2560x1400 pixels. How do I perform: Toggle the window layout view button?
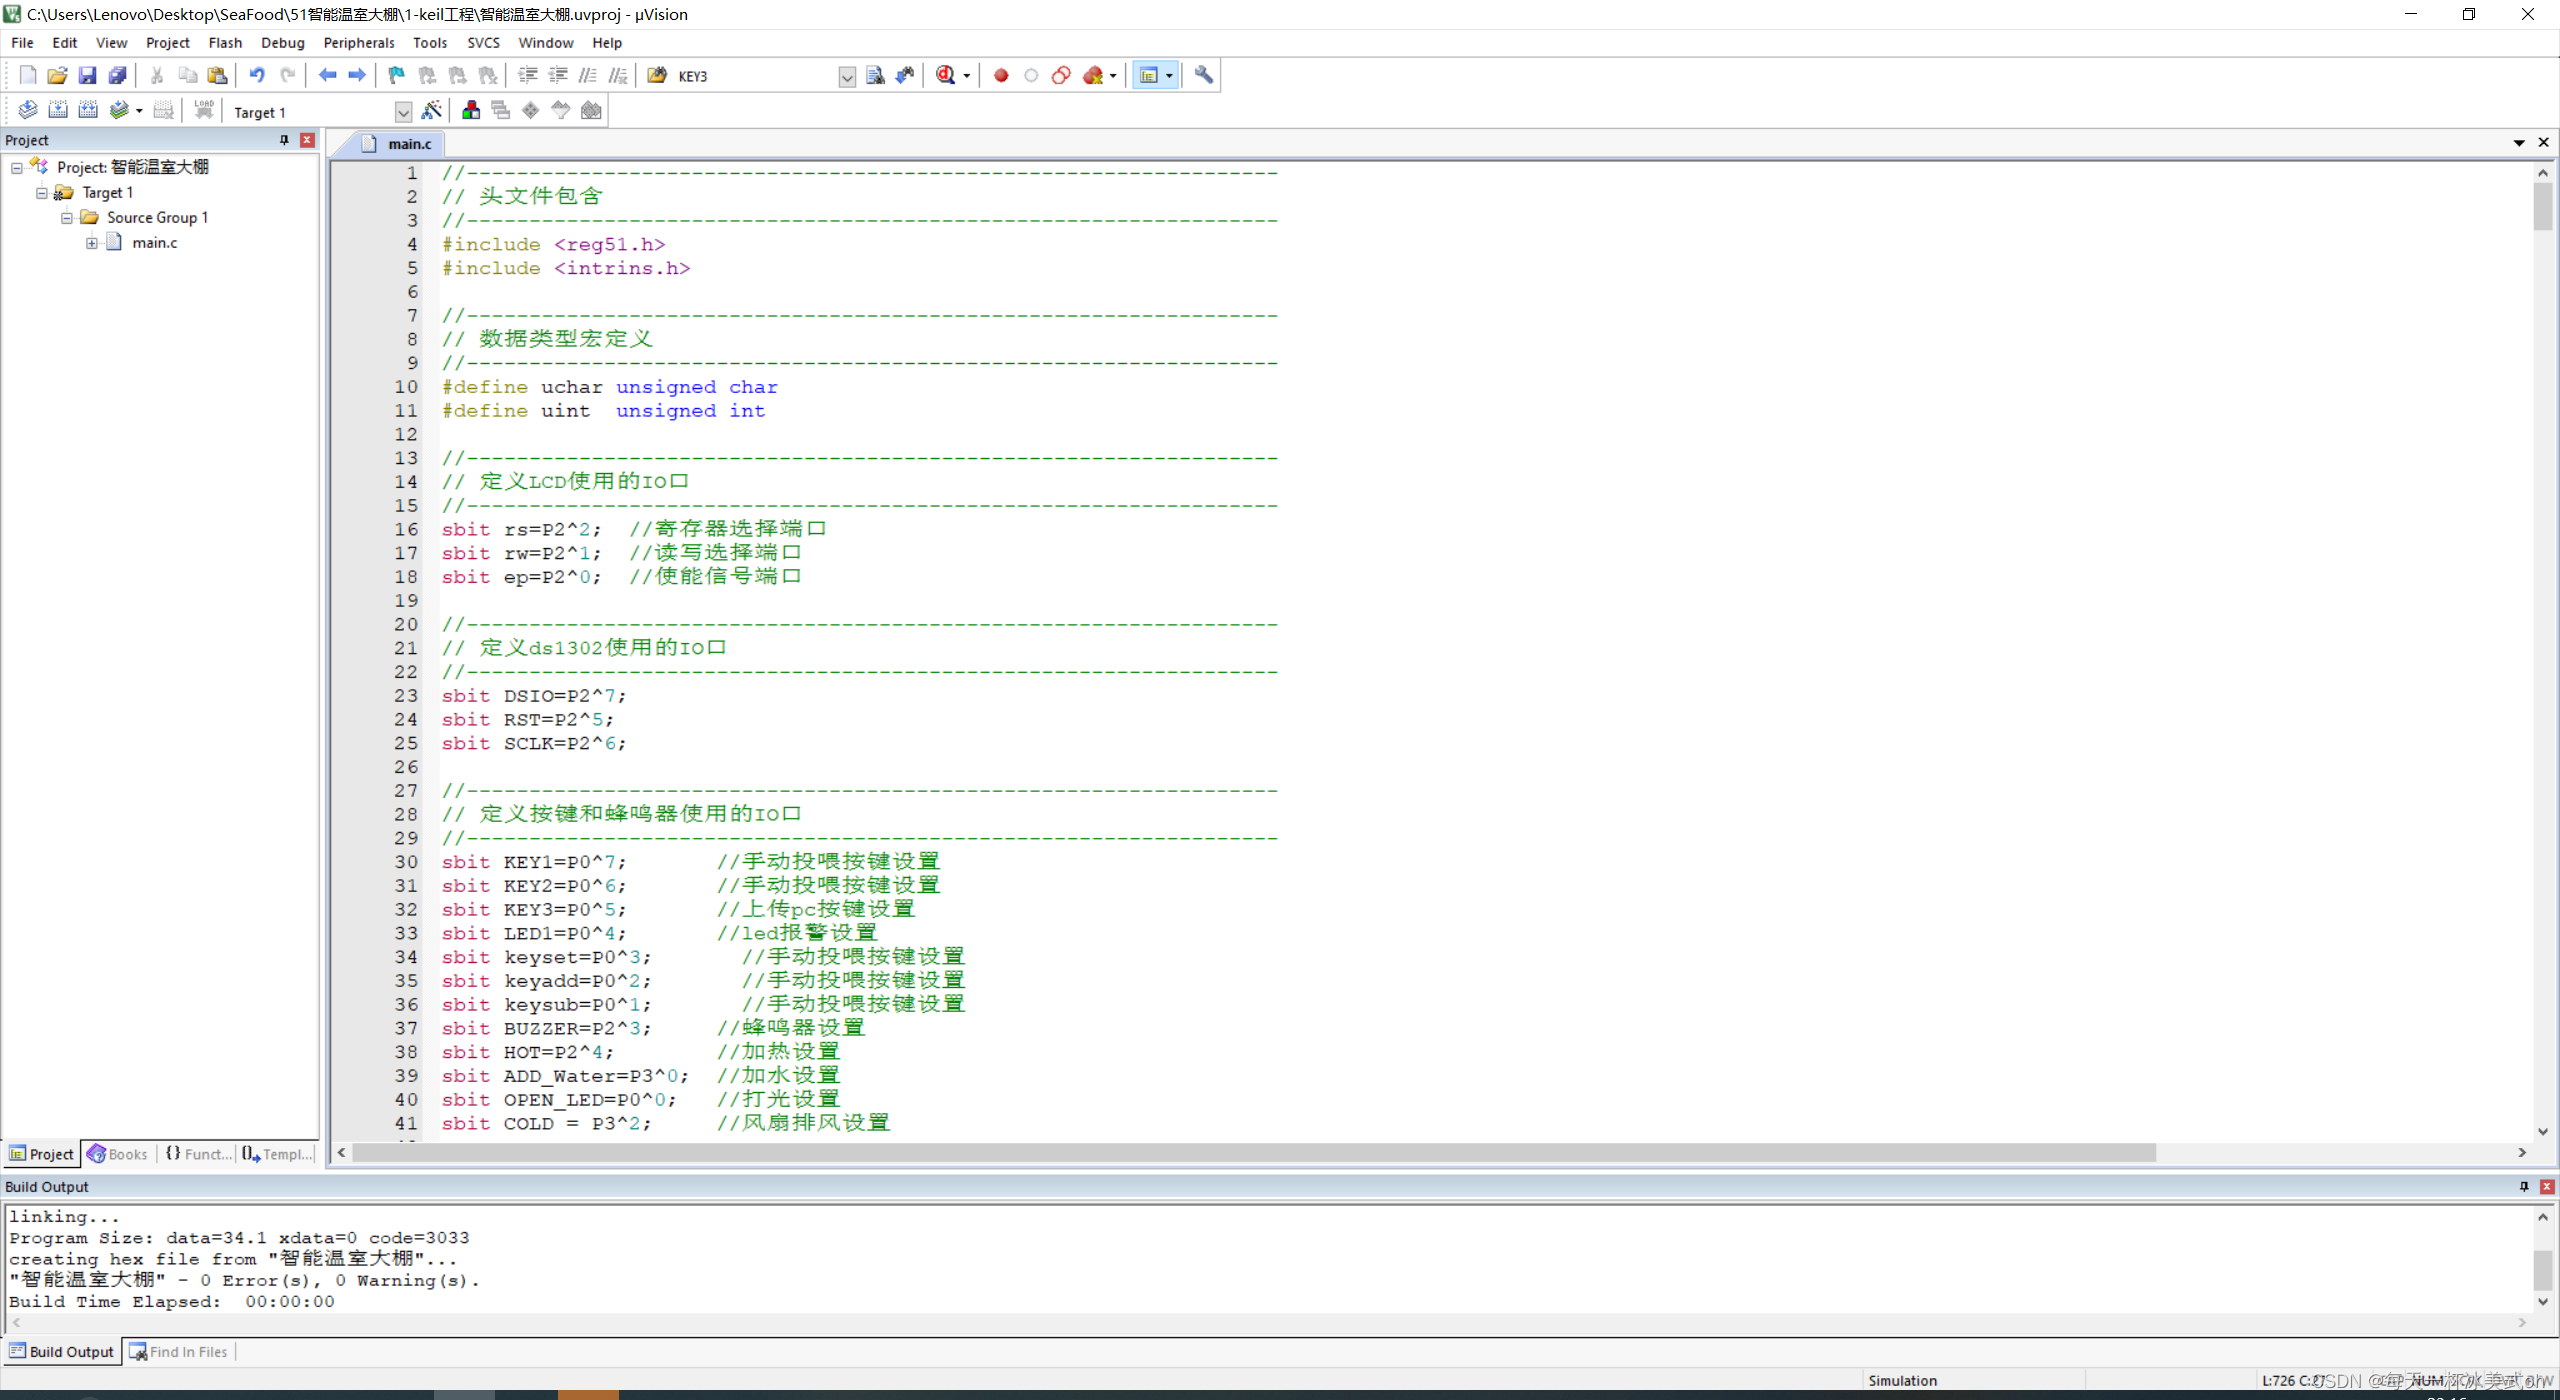(x=1148, y=76)
